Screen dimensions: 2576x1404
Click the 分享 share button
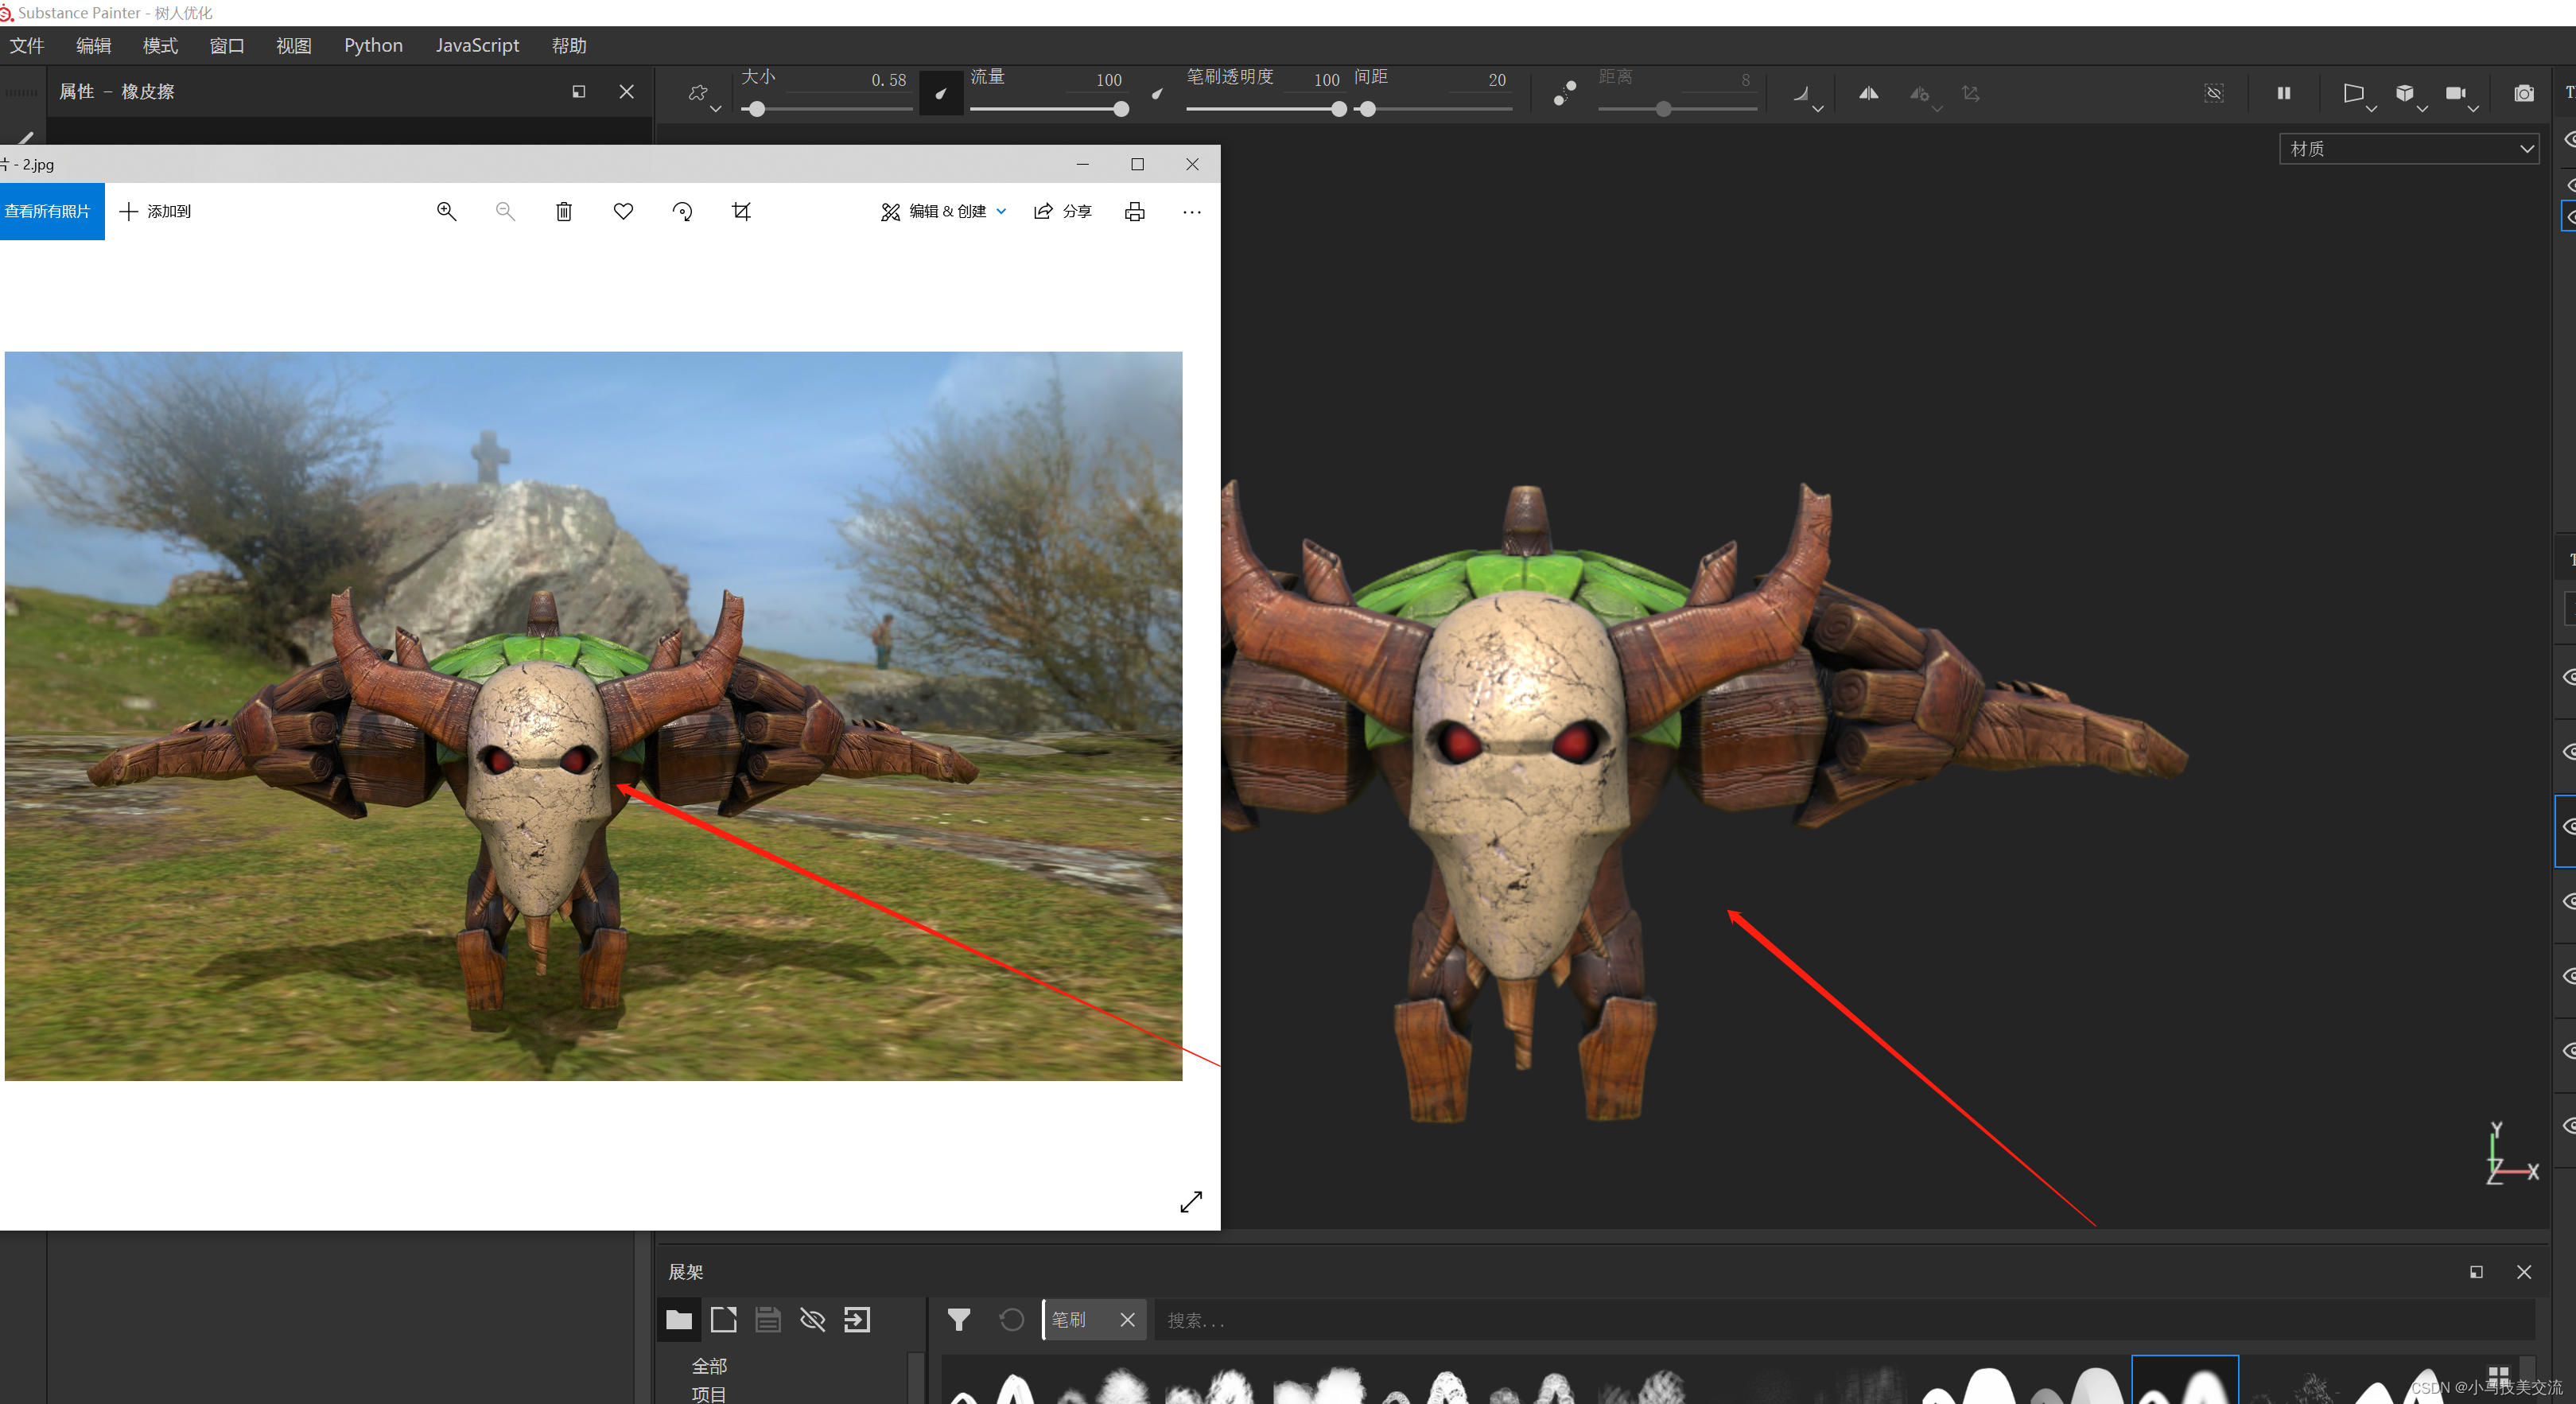click(1062, 211)
